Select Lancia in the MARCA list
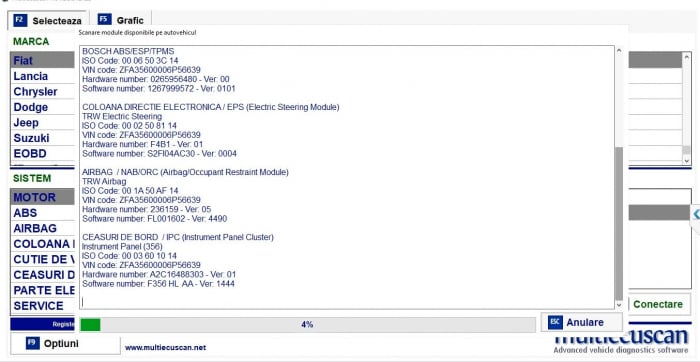The height and width of the screenshot is (362, 700). click(42, 76)
